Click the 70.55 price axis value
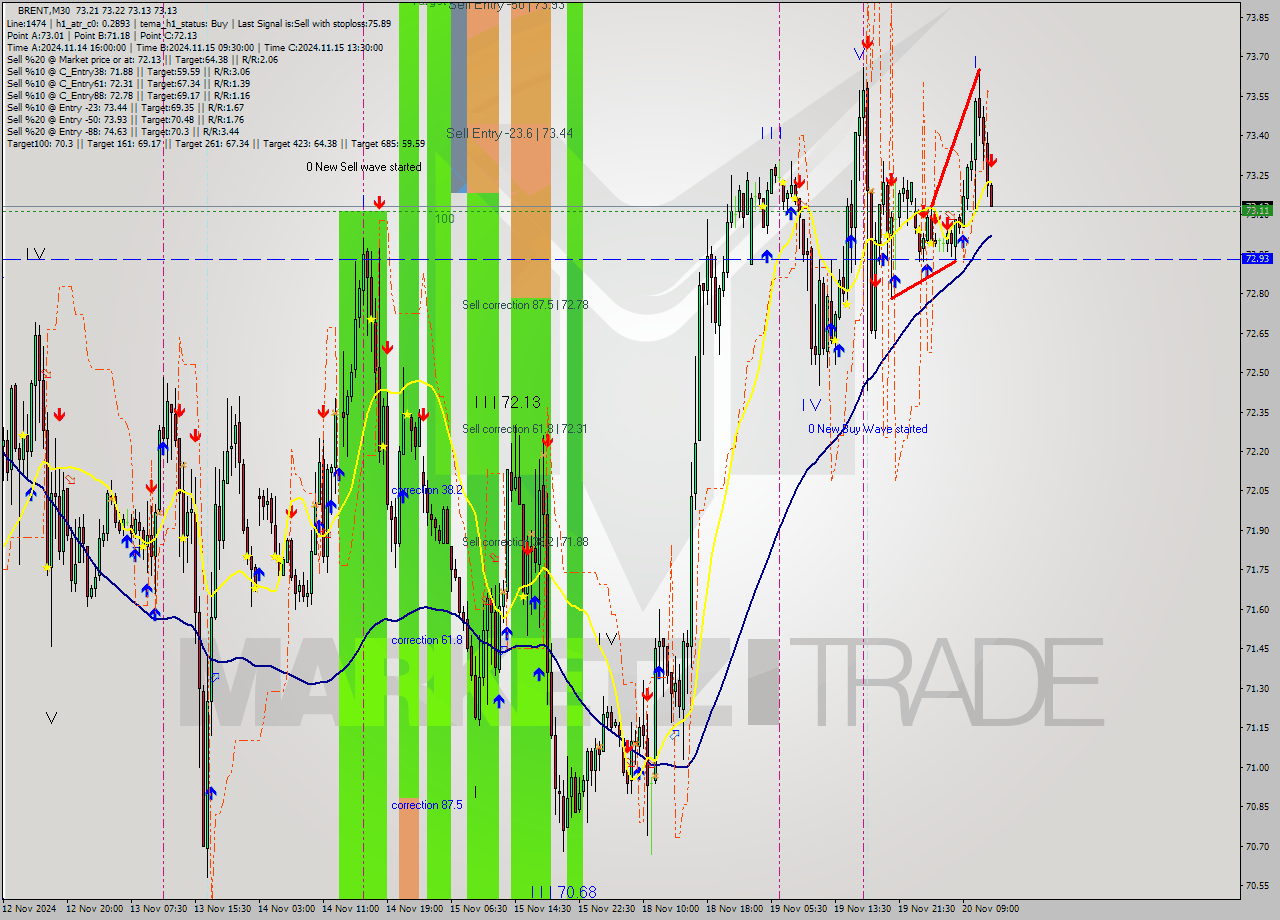 tap(1257, 886)
